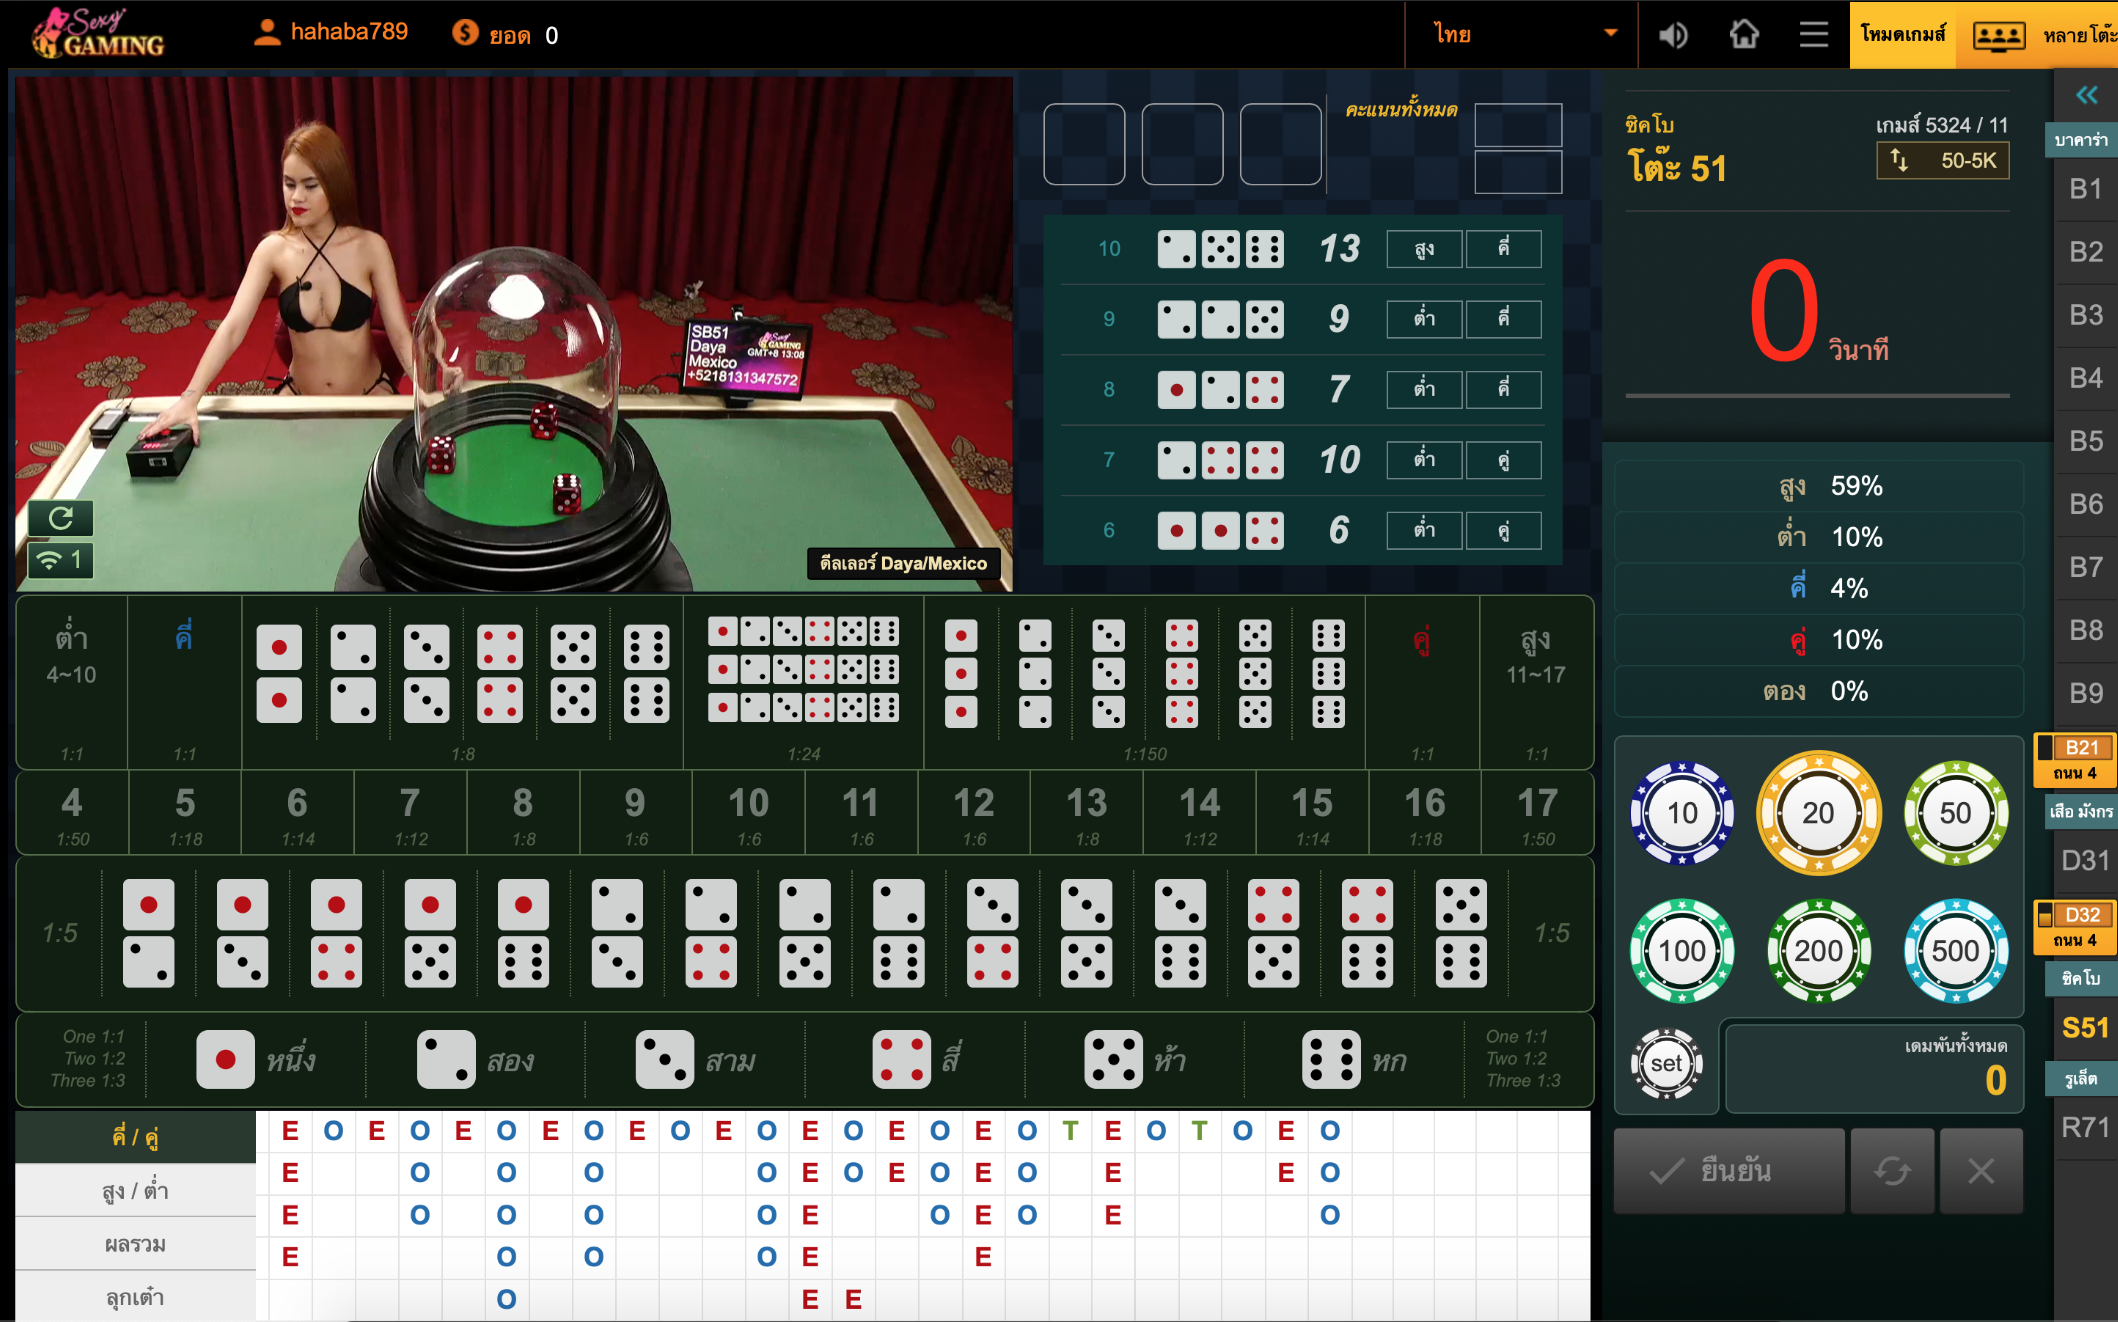Click the repeat bet circular arrows button

1892,1171
